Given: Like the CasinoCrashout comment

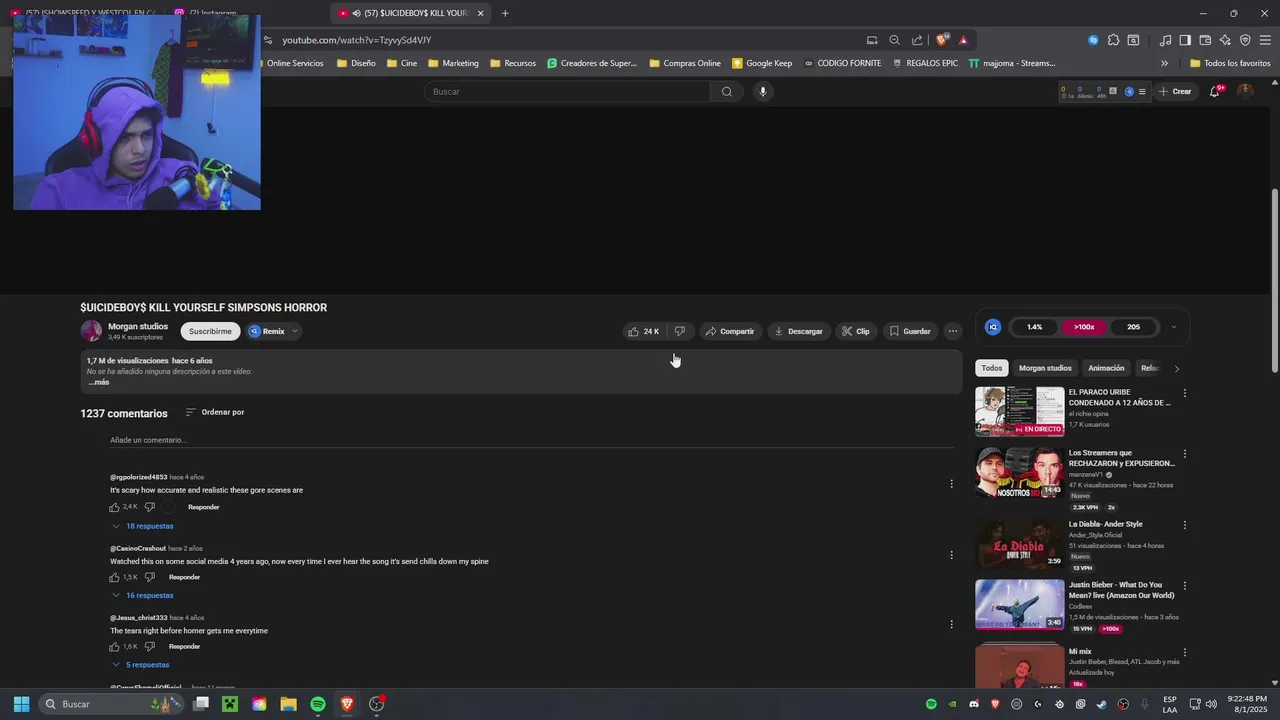Looking at the screenshot, I should 115,577.
